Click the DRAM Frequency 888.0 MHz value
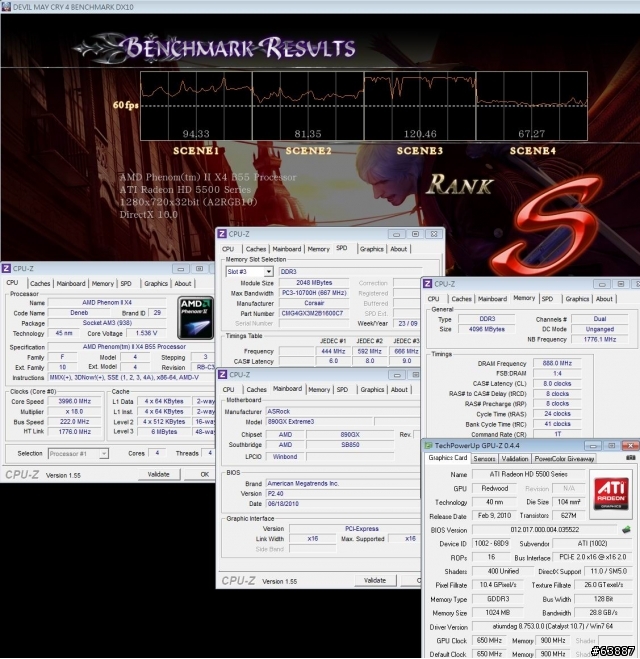640x659 pixels. (557, 363)
